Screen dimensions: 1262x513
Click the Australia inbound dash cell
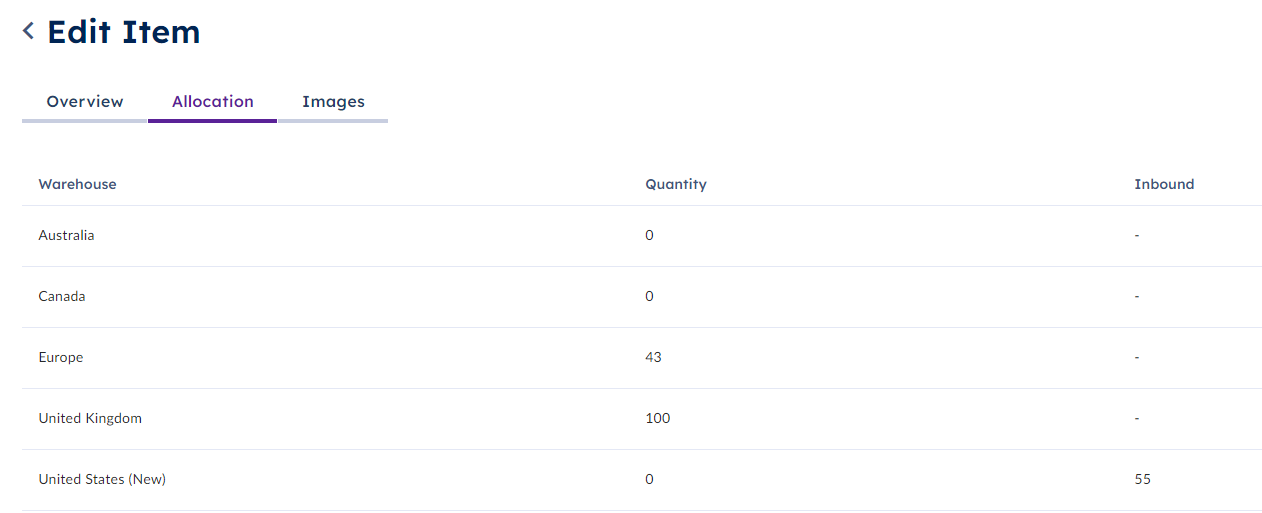pyautogui.click(x=1137, y=236)
